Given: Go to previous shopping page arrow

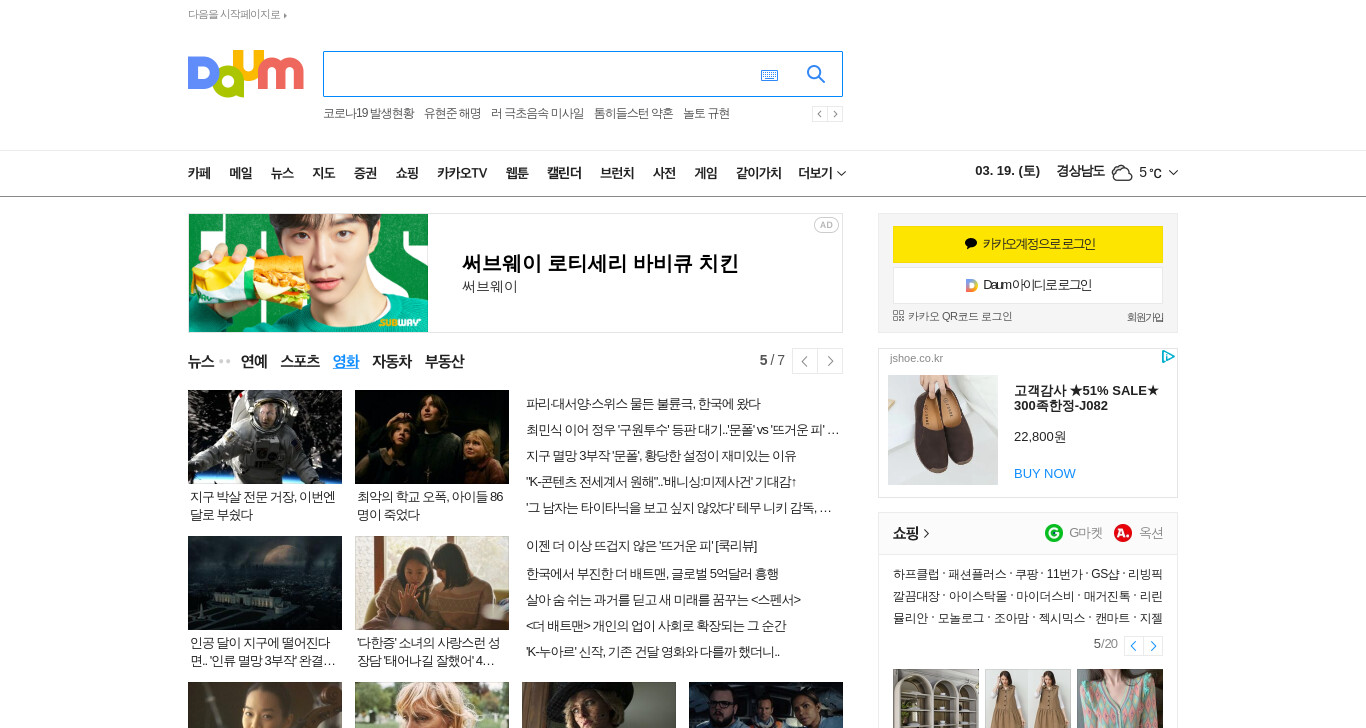Looking at the screenshot, I should point(1133,646).
